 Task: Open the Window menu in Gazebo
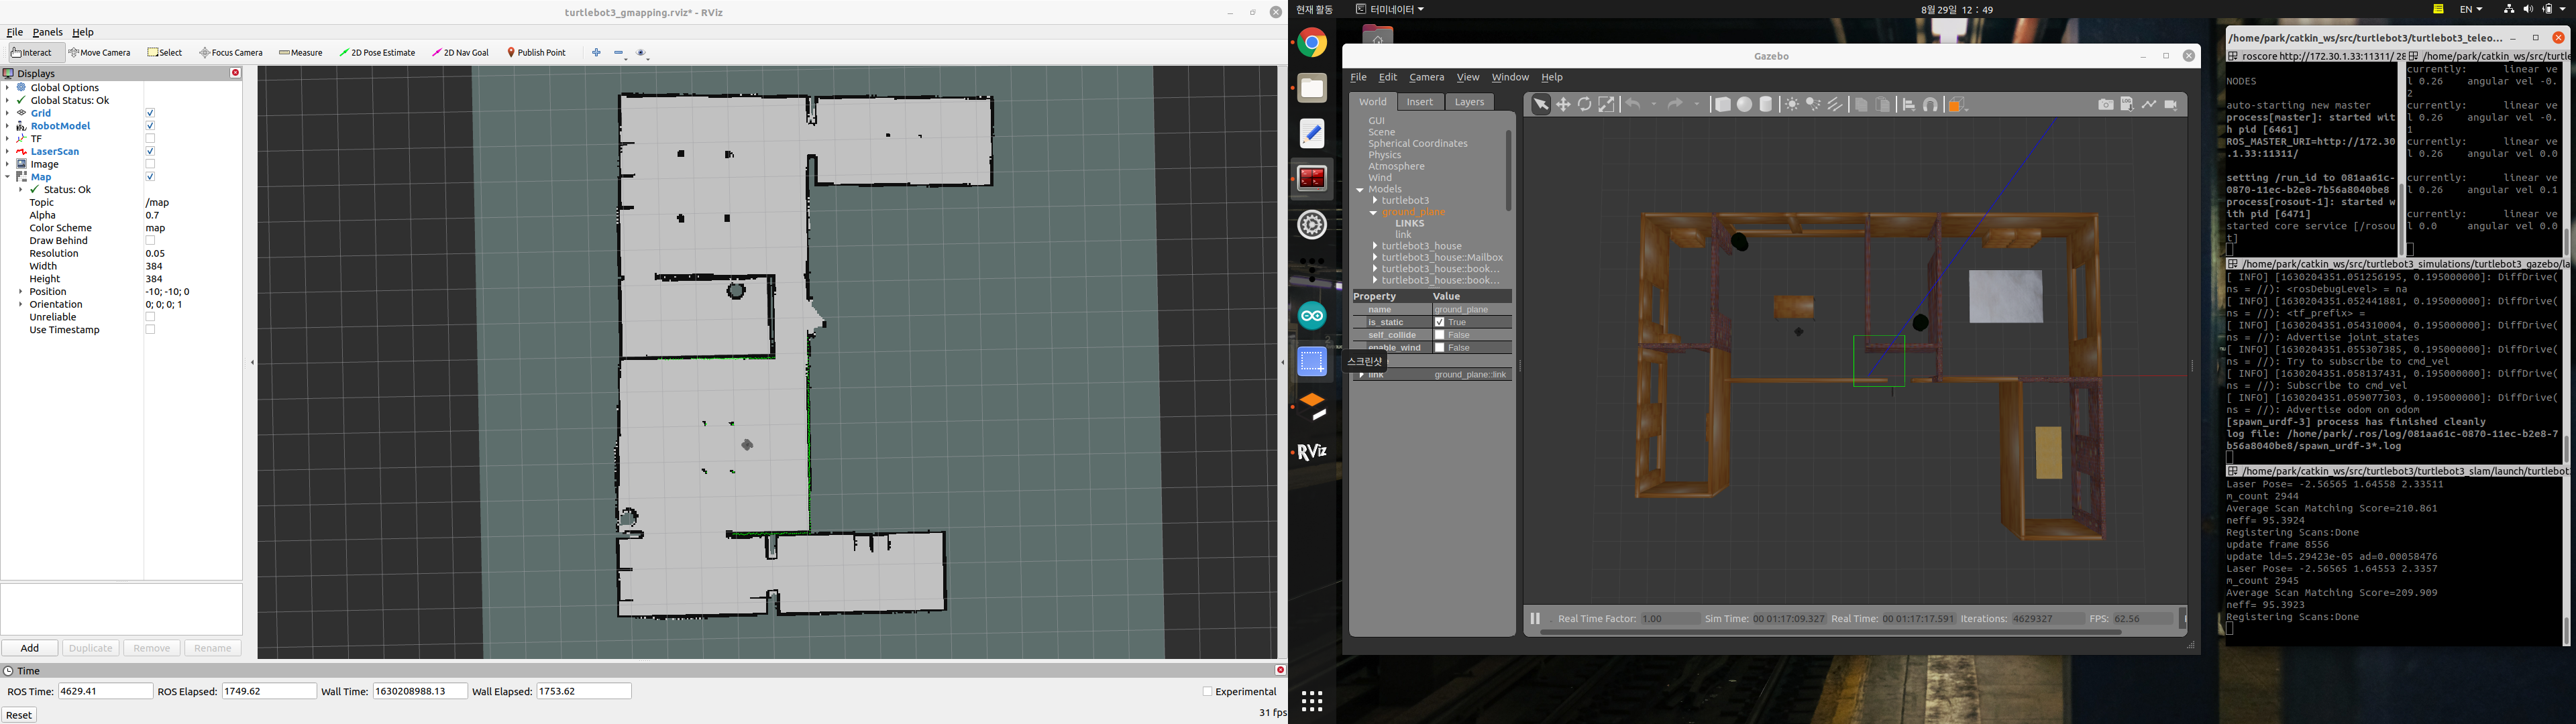[x=1510, y=77]
